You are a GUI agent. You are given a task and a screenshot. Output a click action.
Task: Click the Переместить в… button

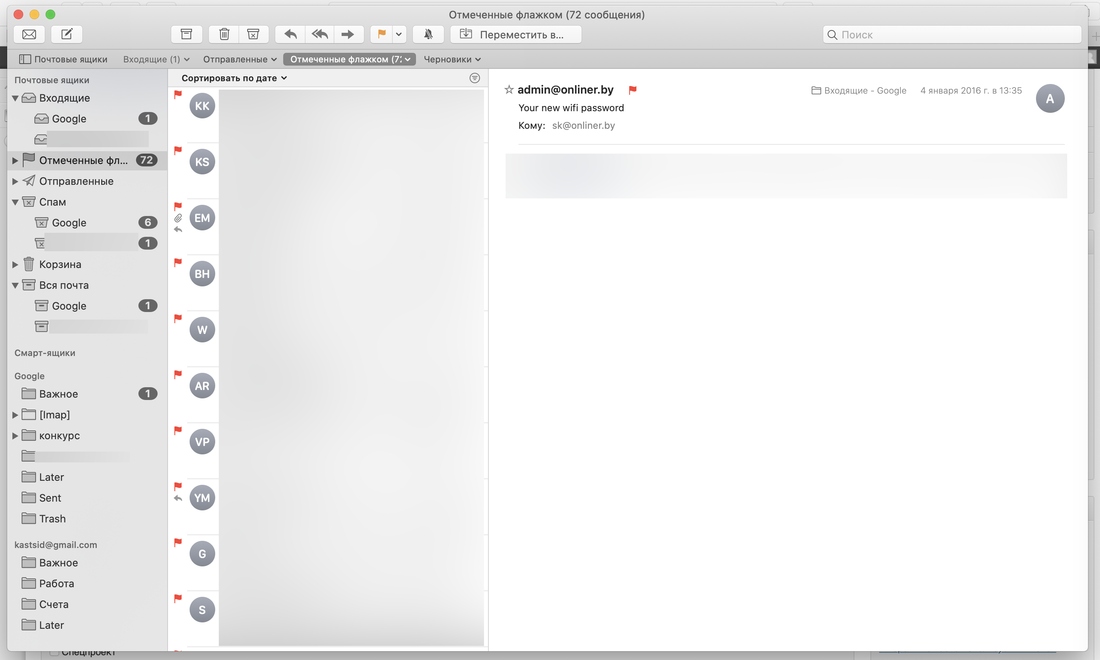[x=516, y=34]
